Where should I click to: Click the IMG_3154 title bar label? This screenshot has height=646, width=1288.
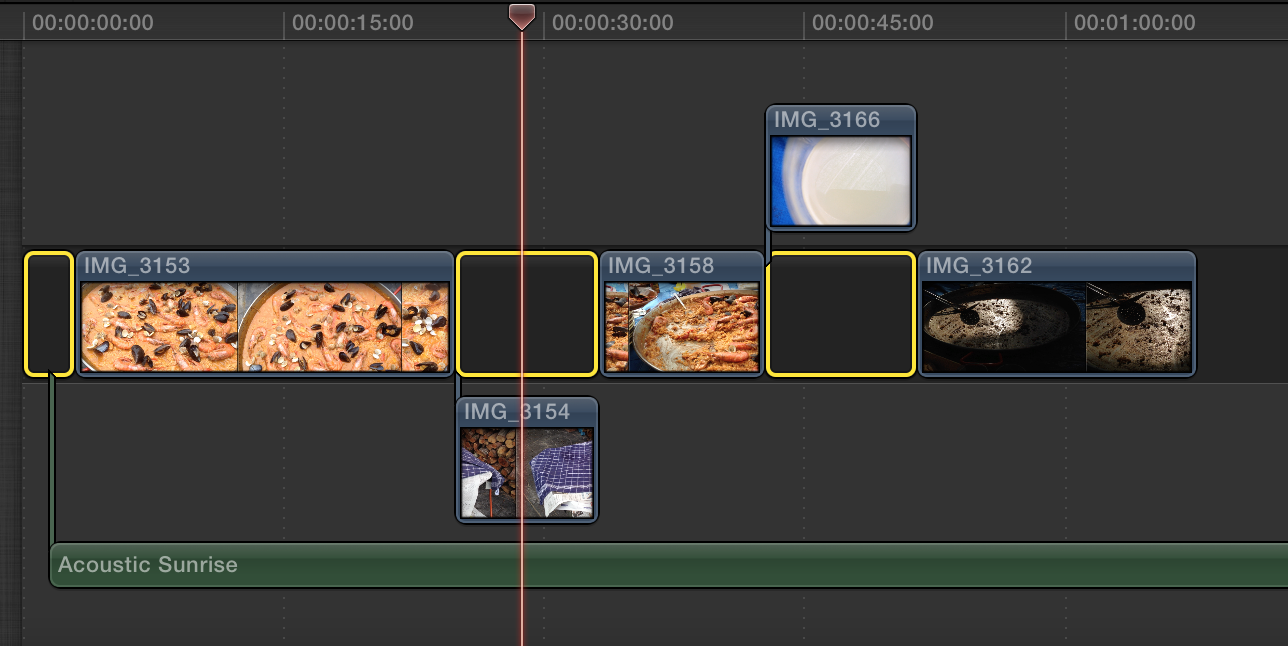(x=515, y=410)
